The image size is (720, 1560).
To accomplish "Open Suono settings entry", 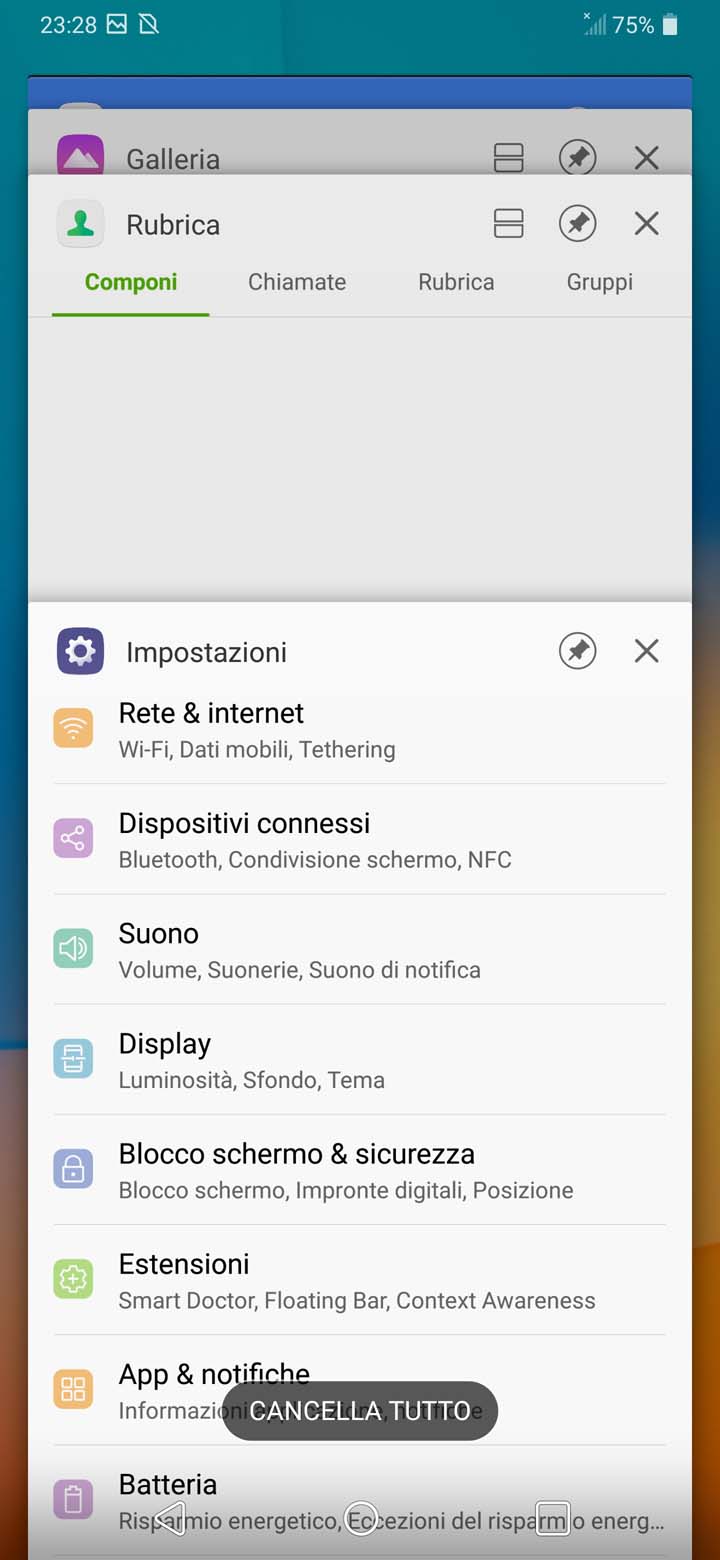I will [360, 949].
